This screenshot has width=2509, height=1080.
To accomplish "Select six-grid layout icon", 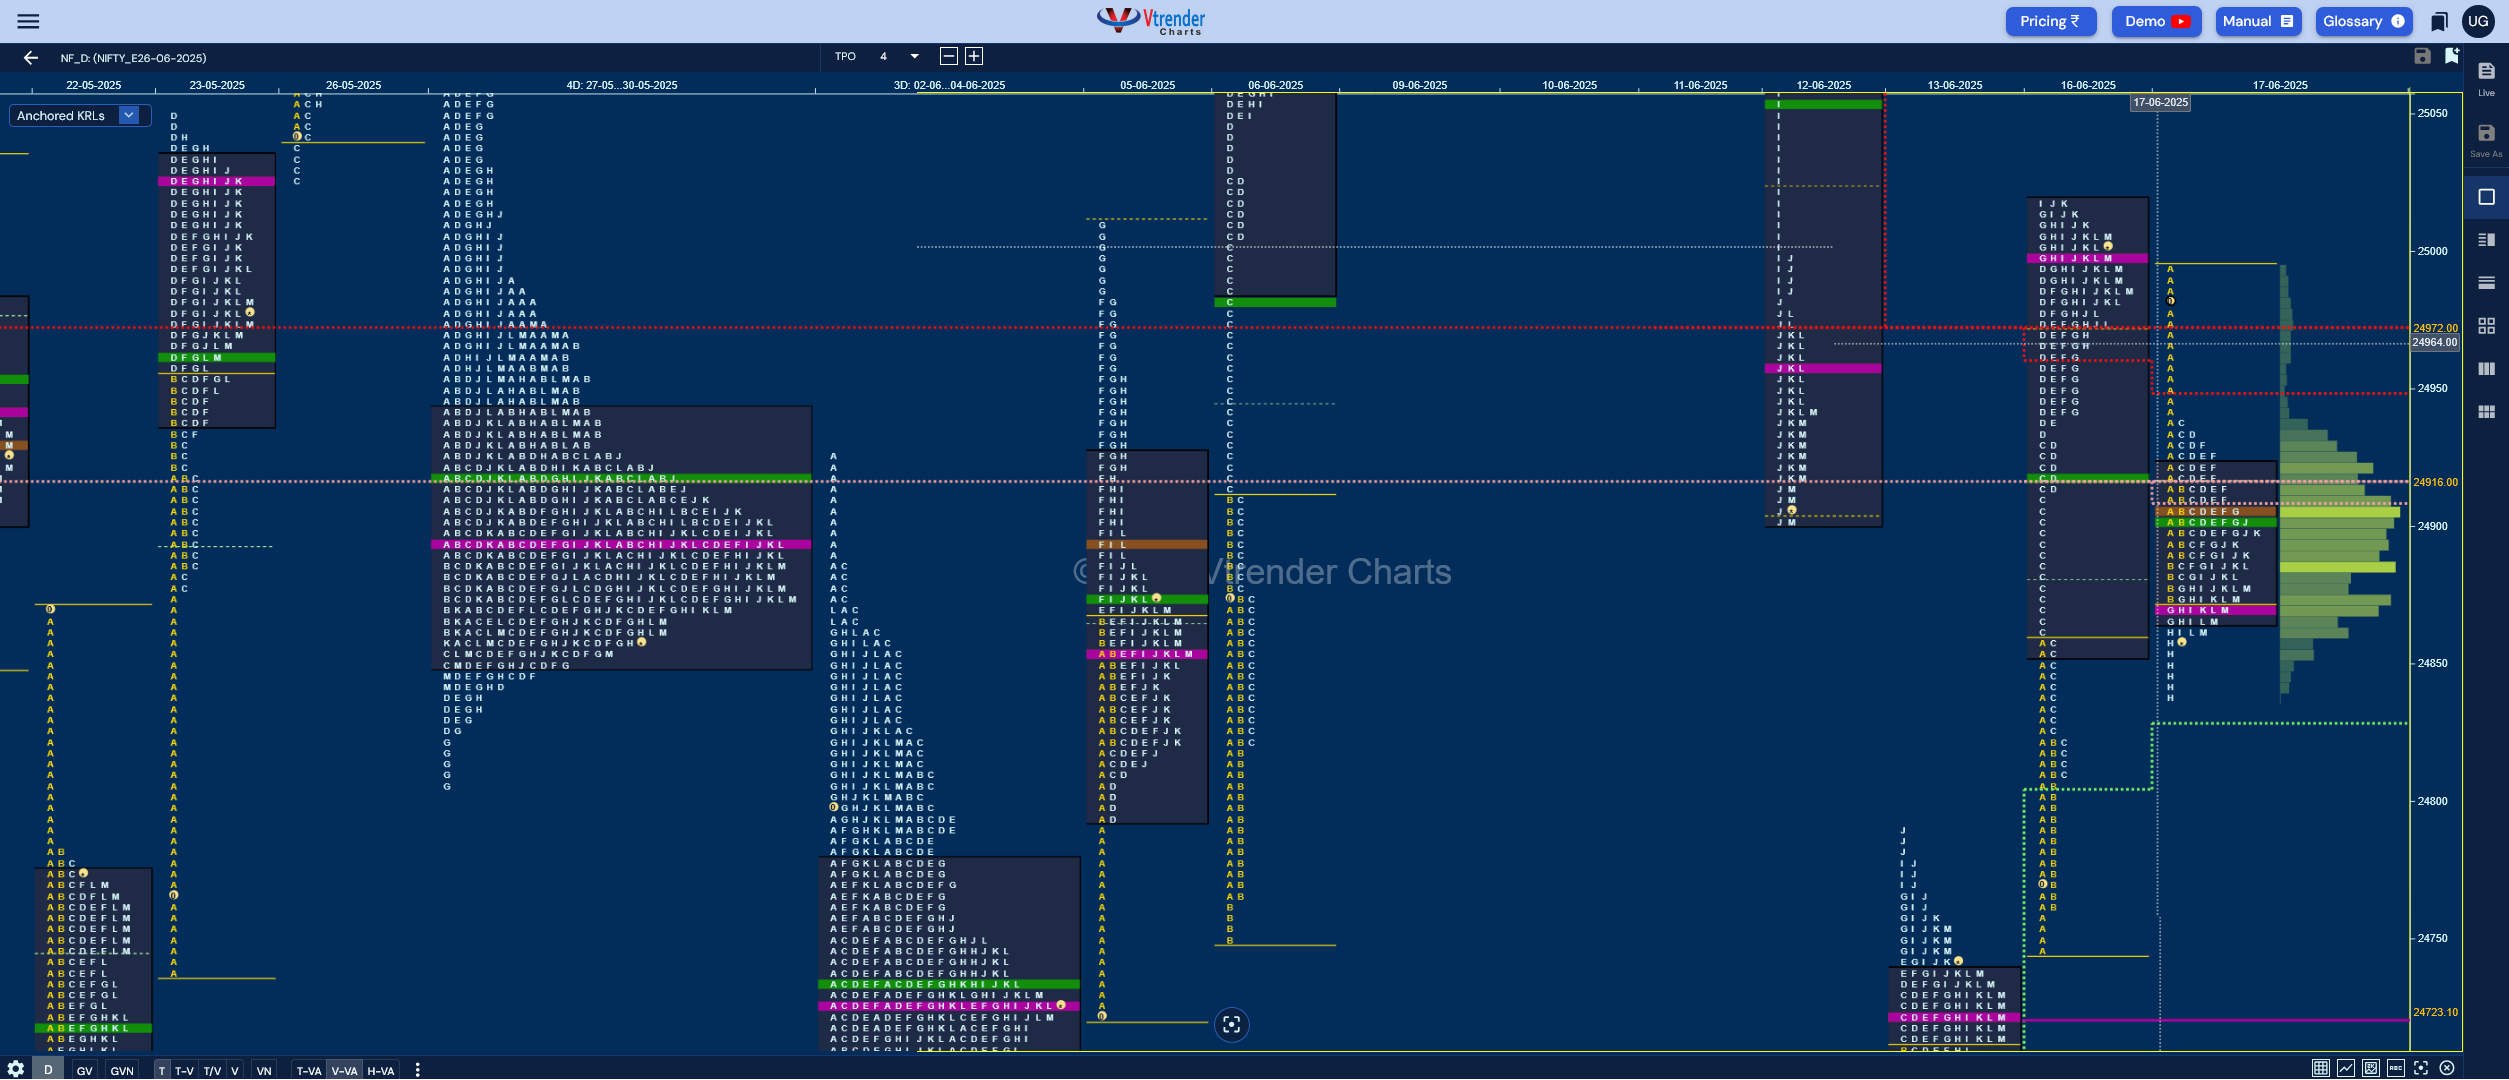I will 2486,412.
